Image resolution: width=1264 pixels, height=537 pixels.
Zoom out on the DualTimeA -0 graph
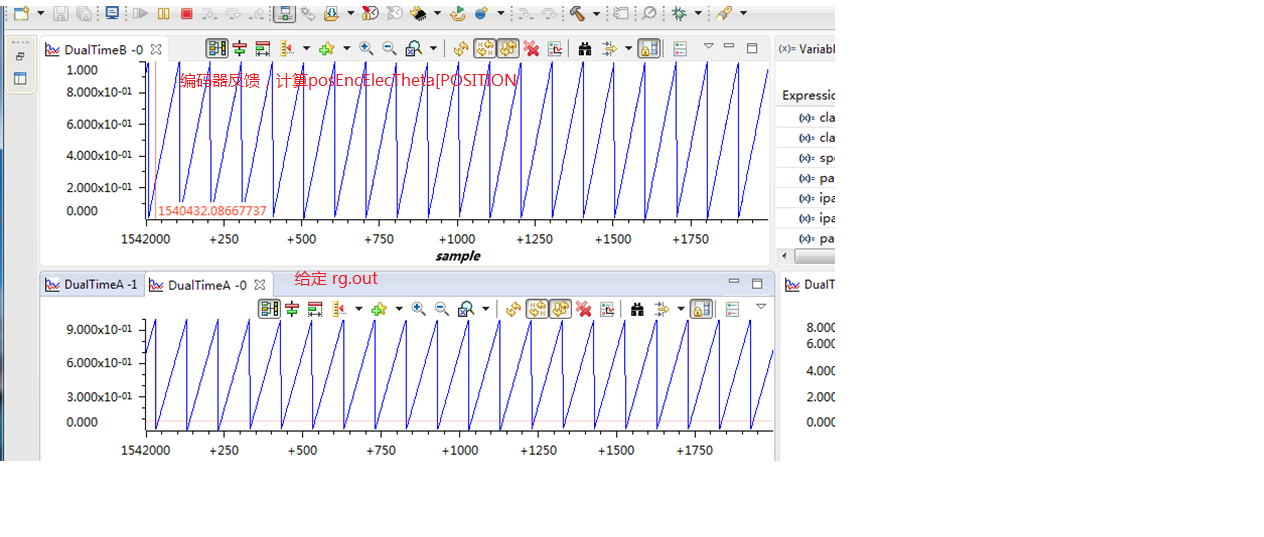(441, 309)
